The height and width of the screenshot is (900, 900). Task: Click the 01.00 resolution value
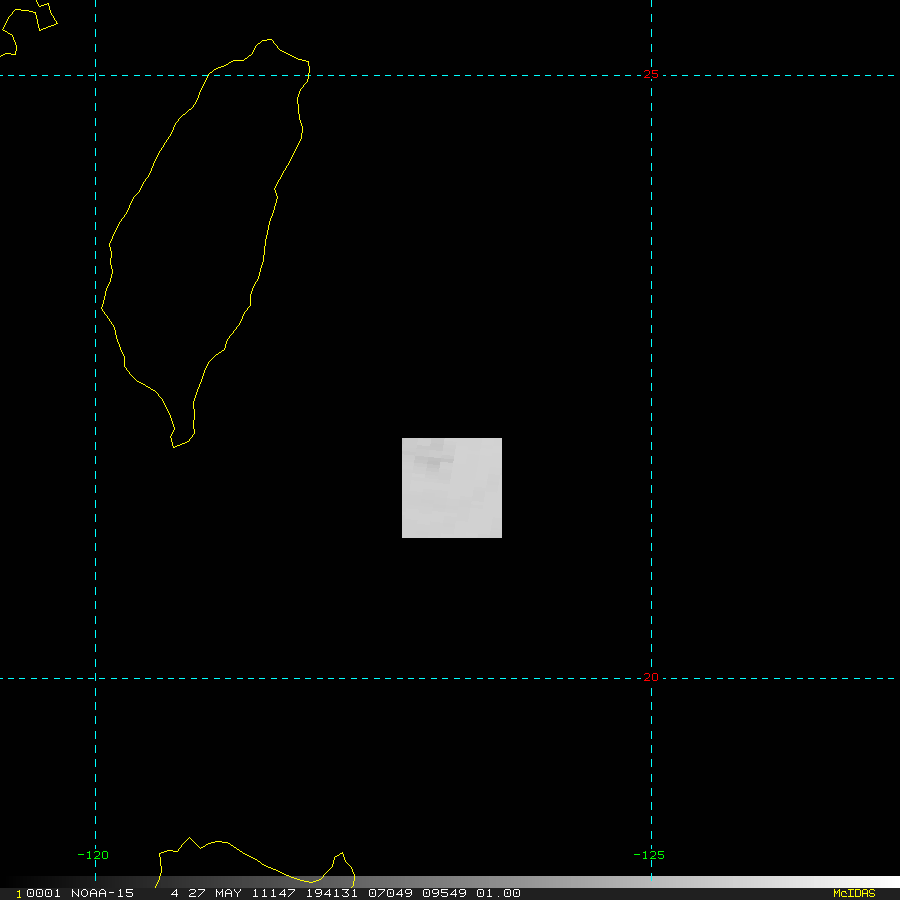[x=498, y=893]
